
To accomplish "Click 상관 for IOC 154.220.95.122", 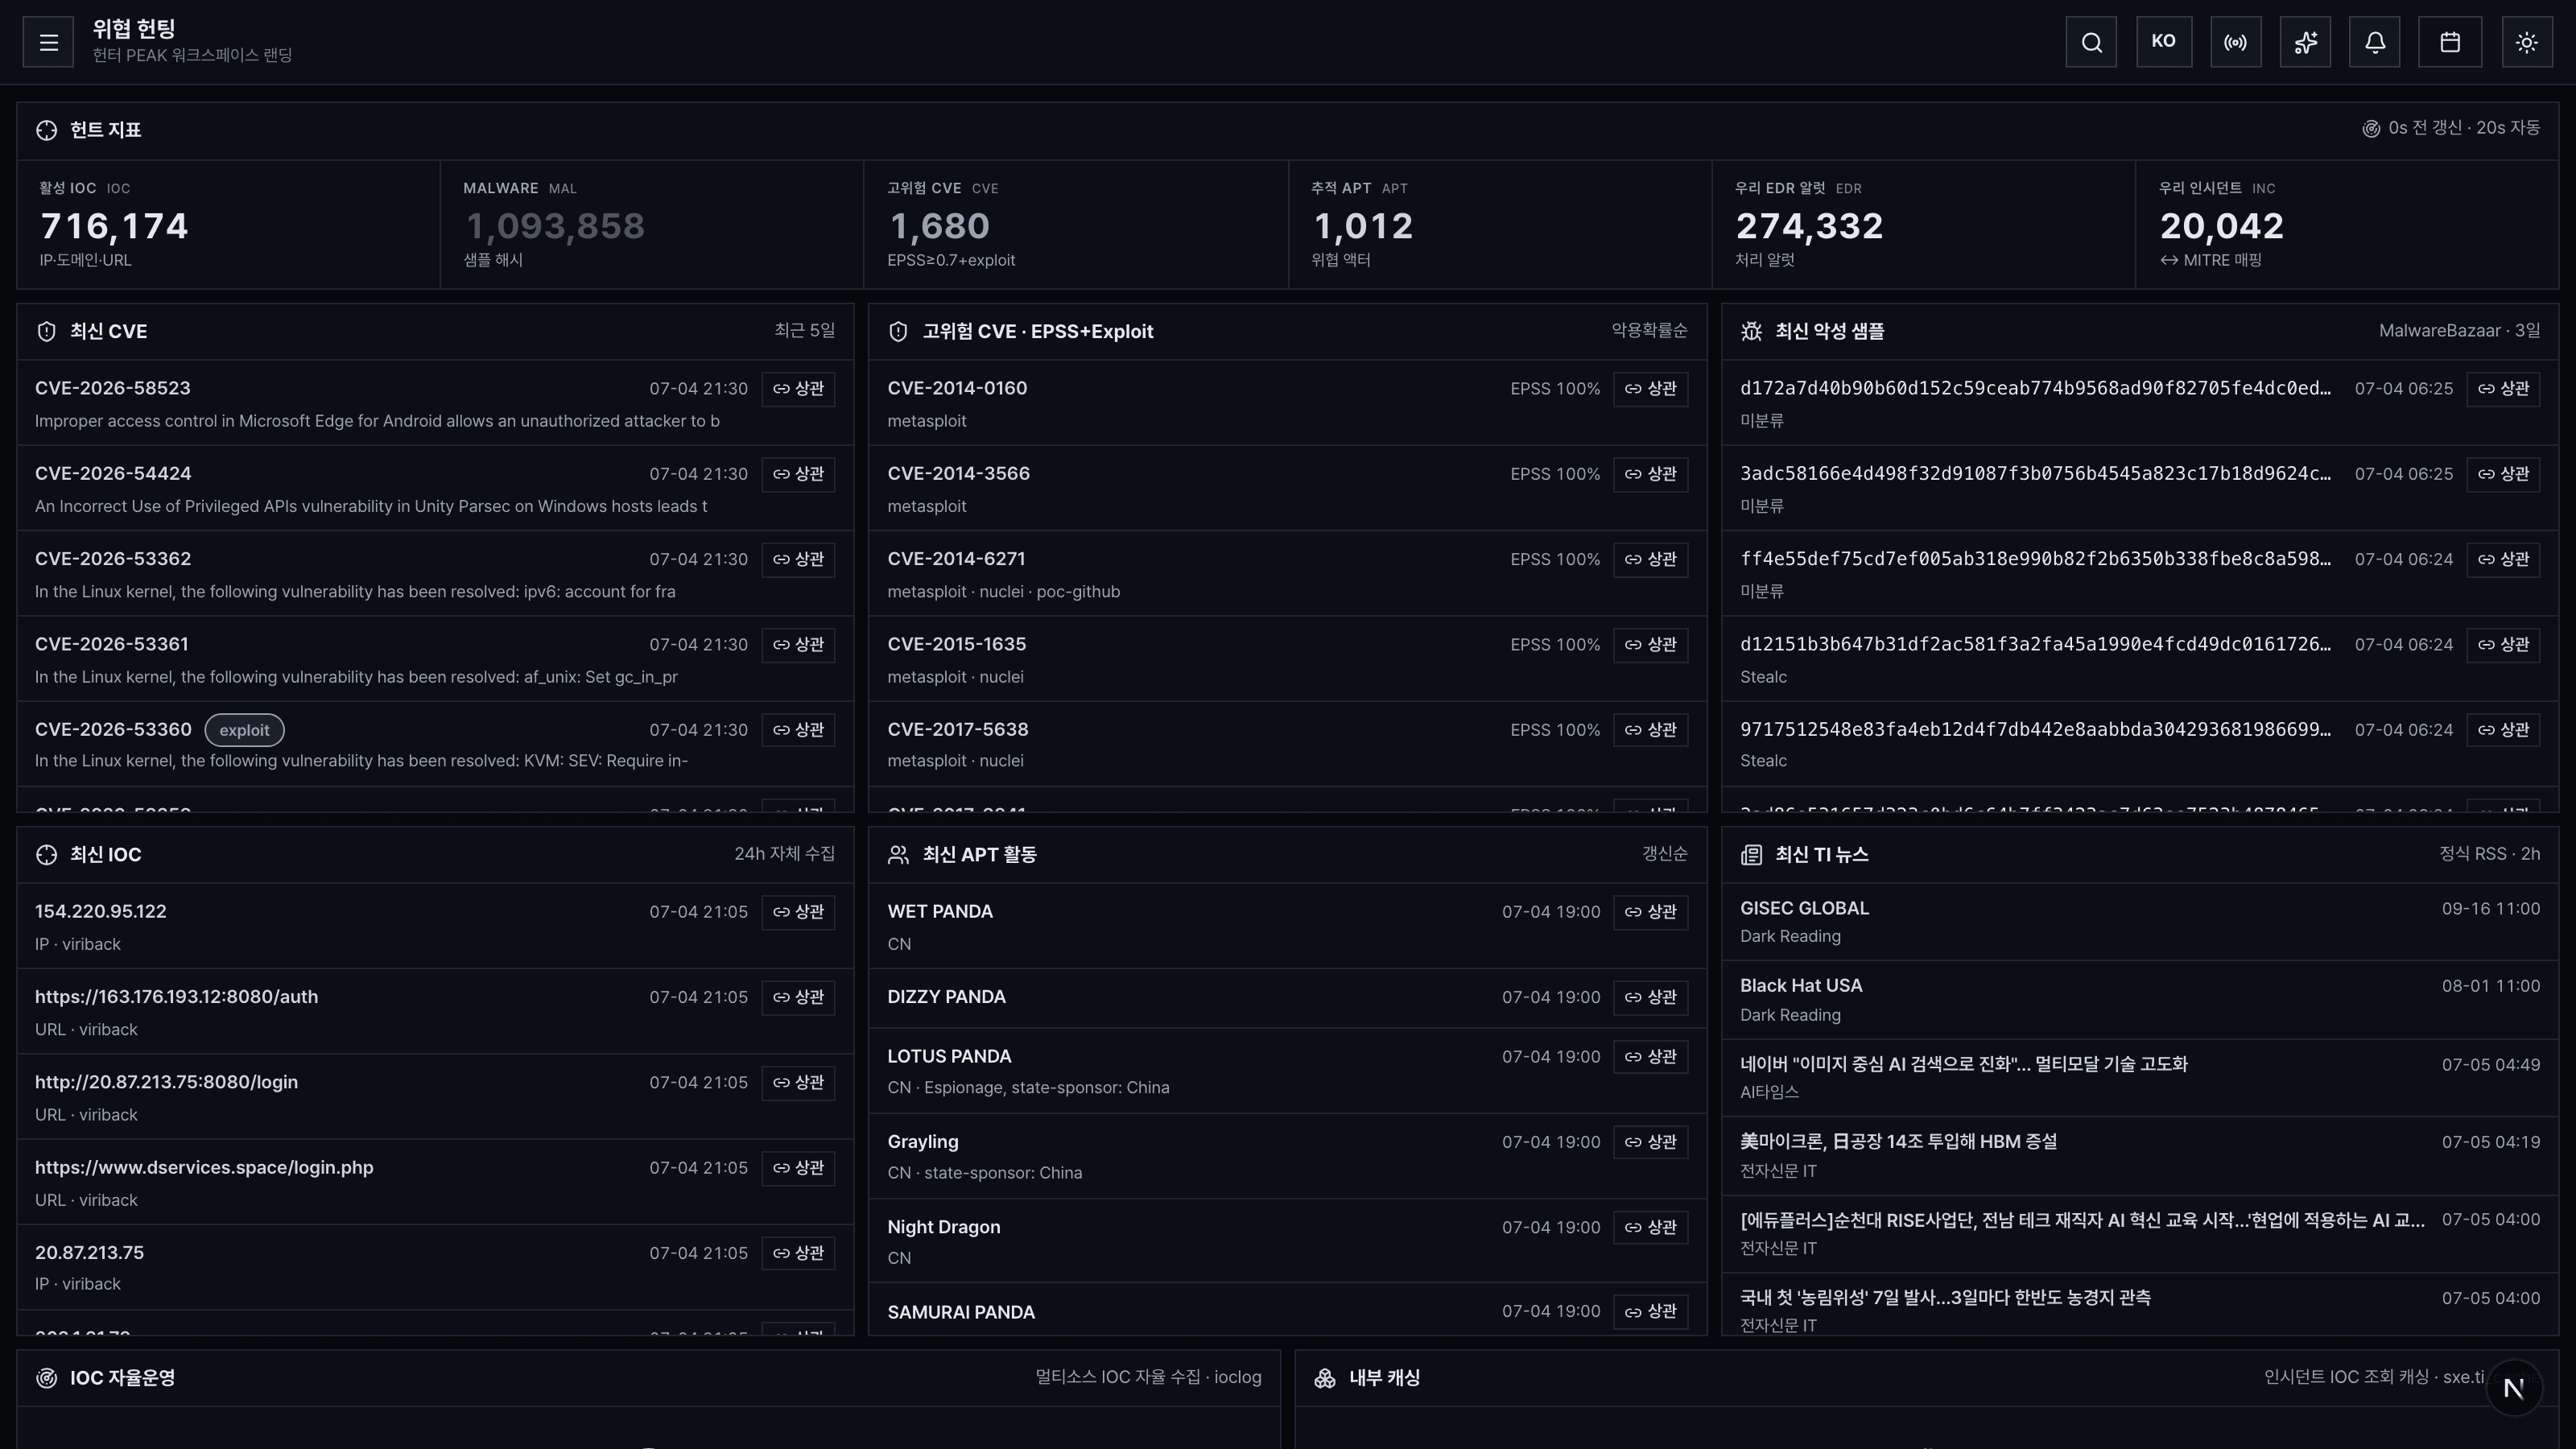I will 798,912.
